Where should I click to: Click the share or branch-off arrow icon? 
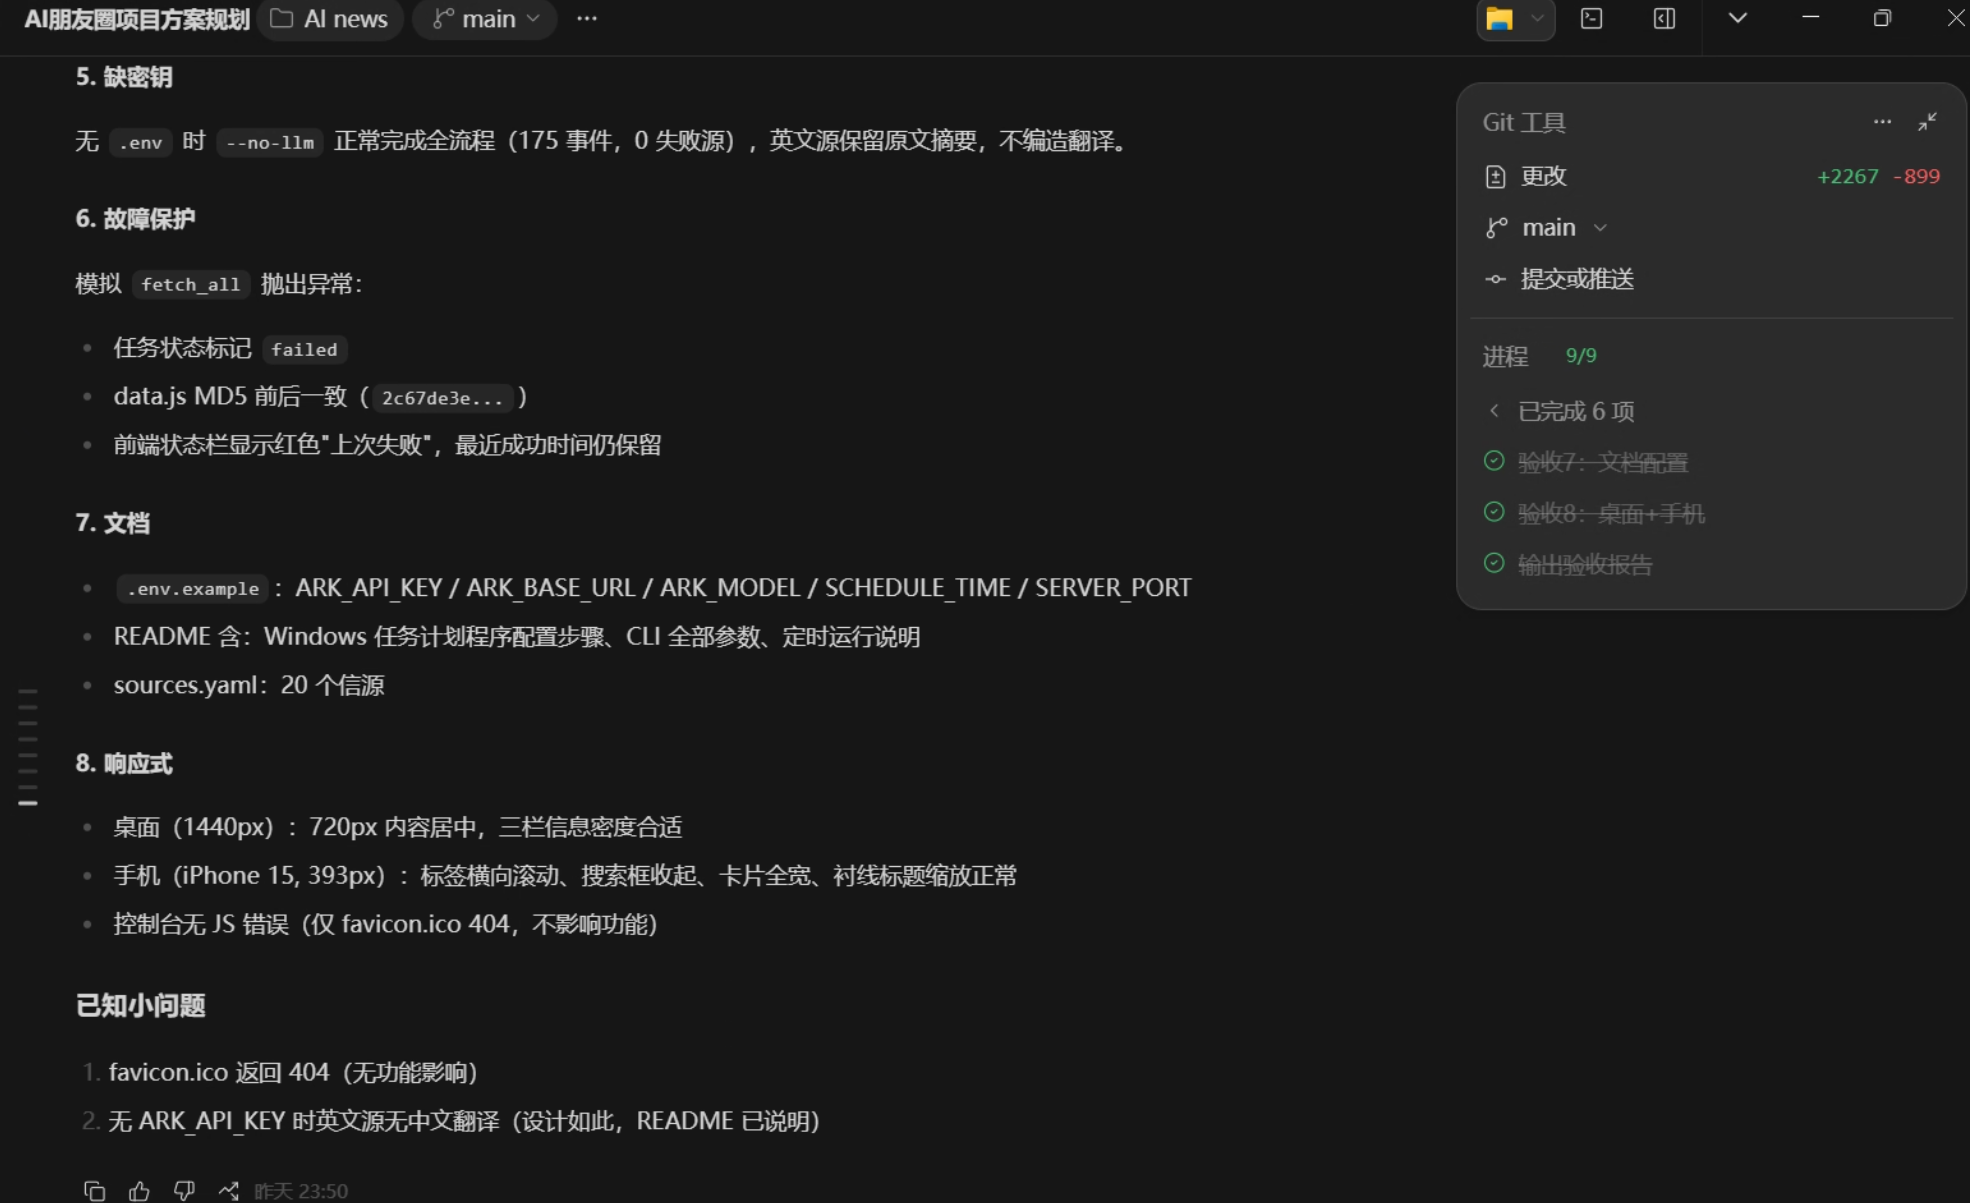coord(229,1190)
